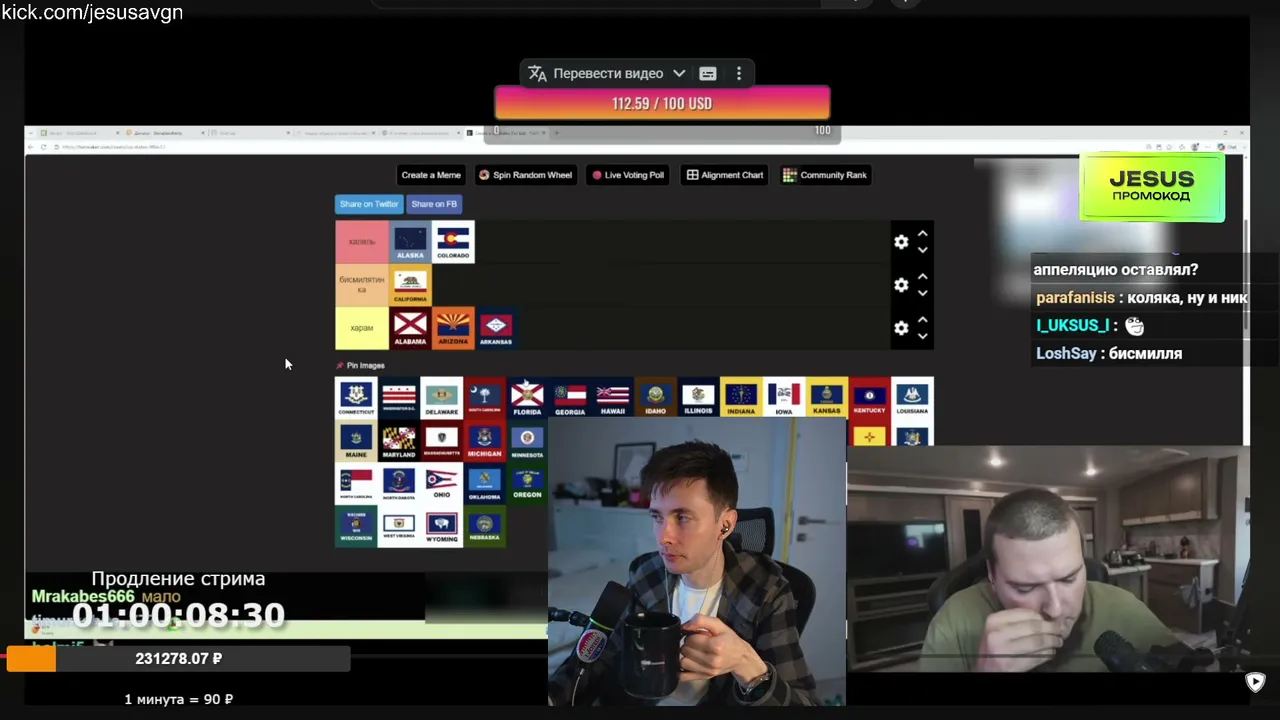The width and height of the screenshot is (1280, 720).
Task: Select the Wyoming flag tile
Action: [442, 527]
